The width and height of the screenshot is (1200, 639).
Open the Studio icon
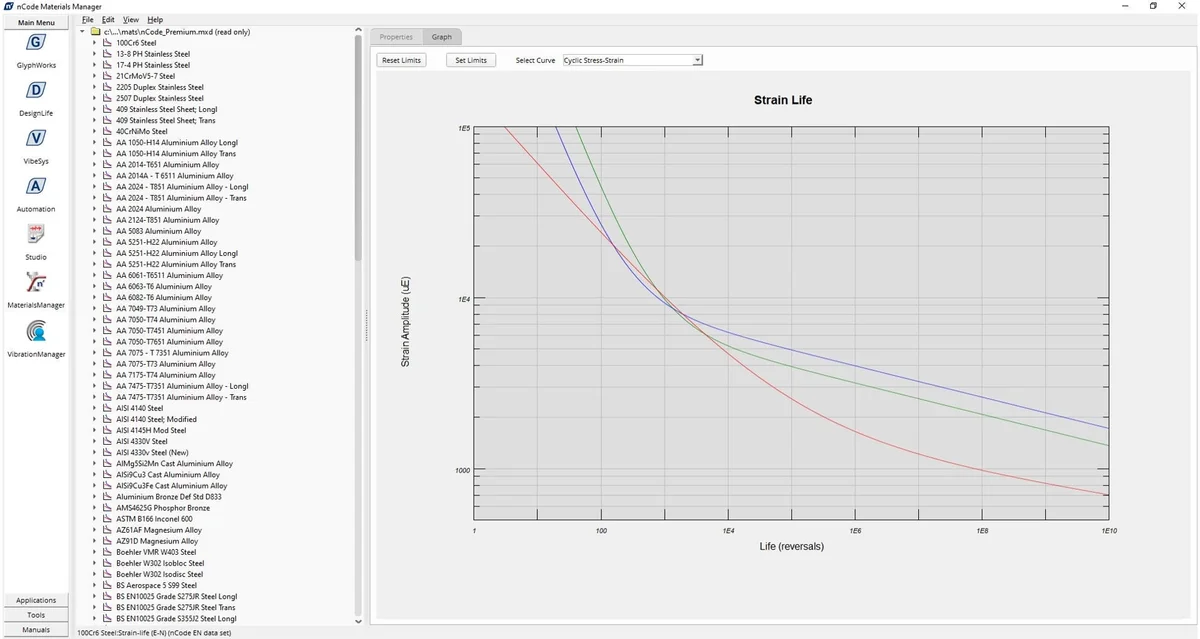(36, 233)
